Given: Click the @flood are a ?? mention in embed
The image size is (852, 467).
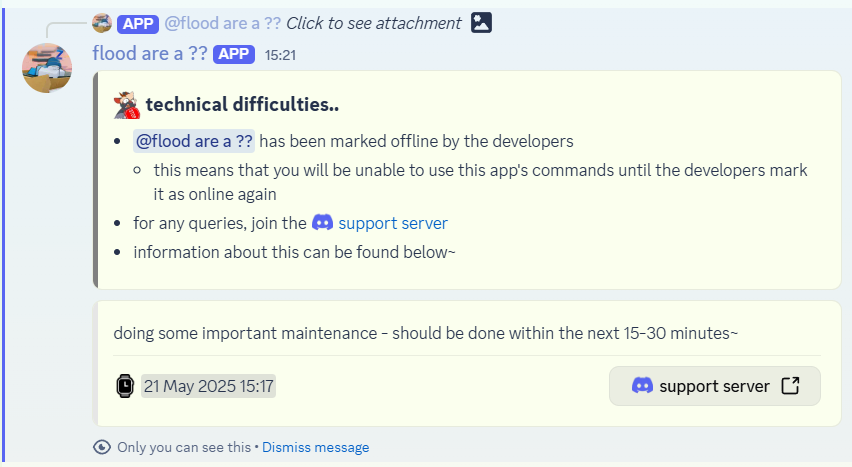Looking at the screenshot, I should point(194,141).
